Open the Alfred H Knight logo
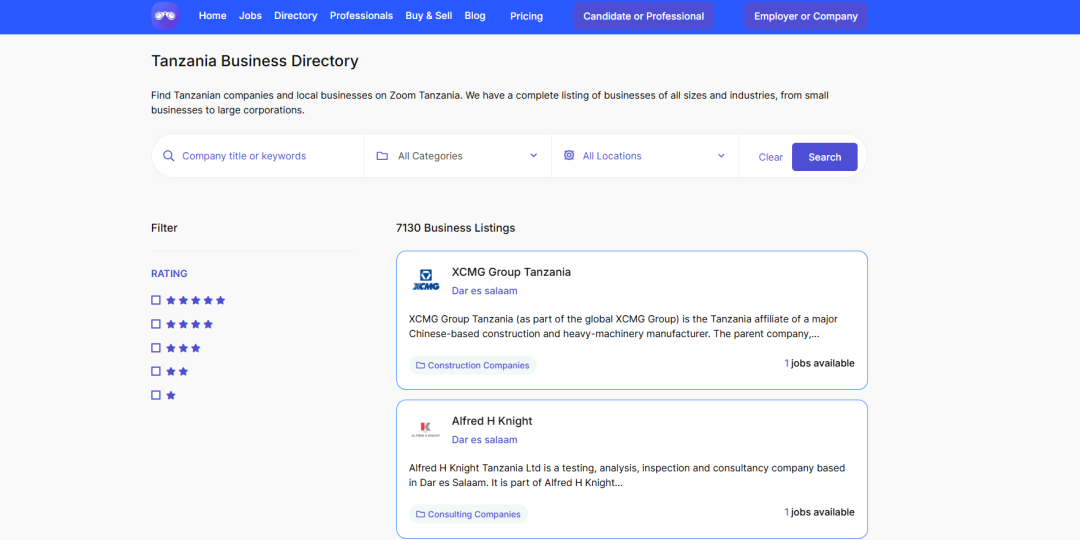The width and height of the screenshot is (1080, 540). click(x=426, y=430)
